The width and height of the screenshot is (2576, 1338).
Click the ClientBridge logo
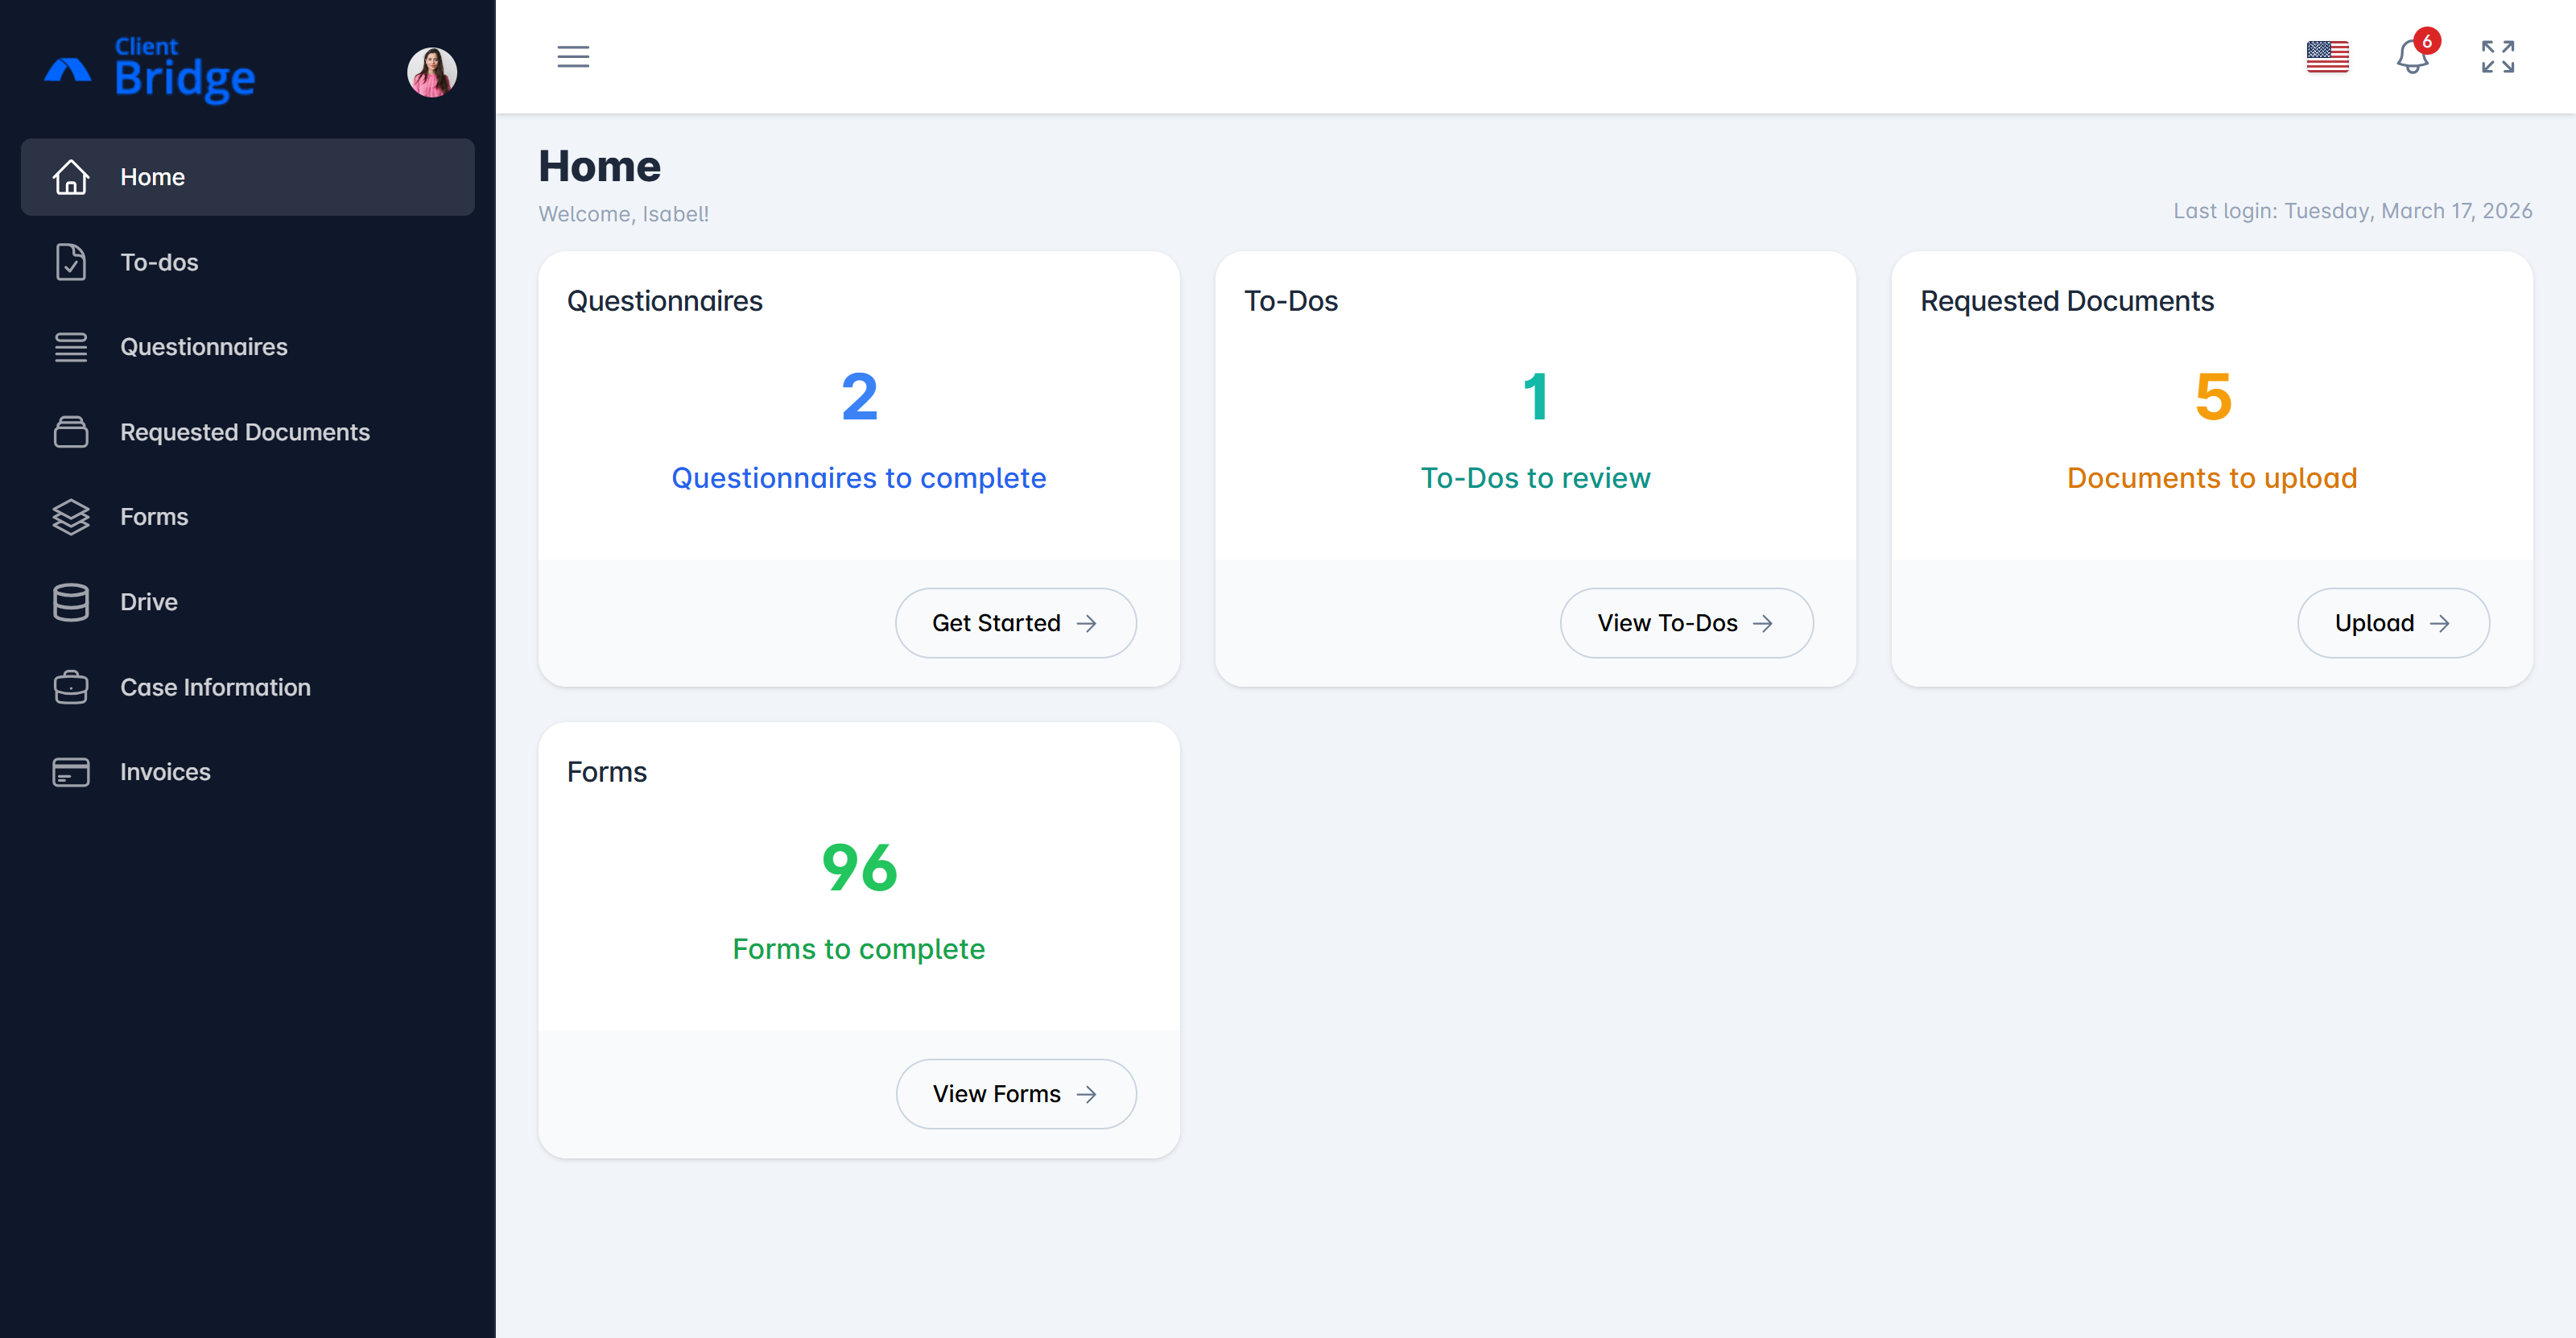click(150, 71)
